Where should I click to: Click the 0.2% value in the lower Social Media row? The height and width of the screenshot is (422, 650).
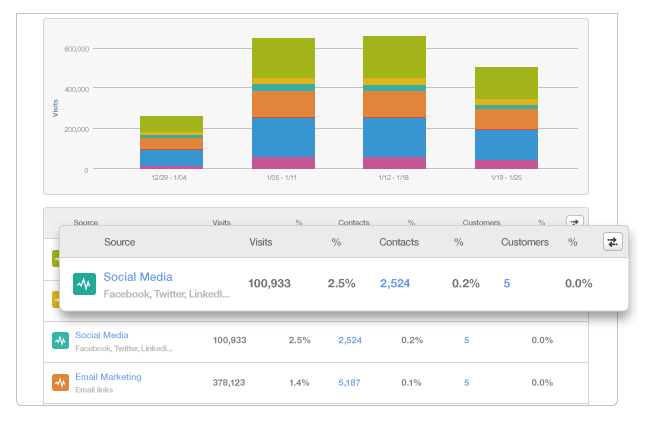point(412,340)
